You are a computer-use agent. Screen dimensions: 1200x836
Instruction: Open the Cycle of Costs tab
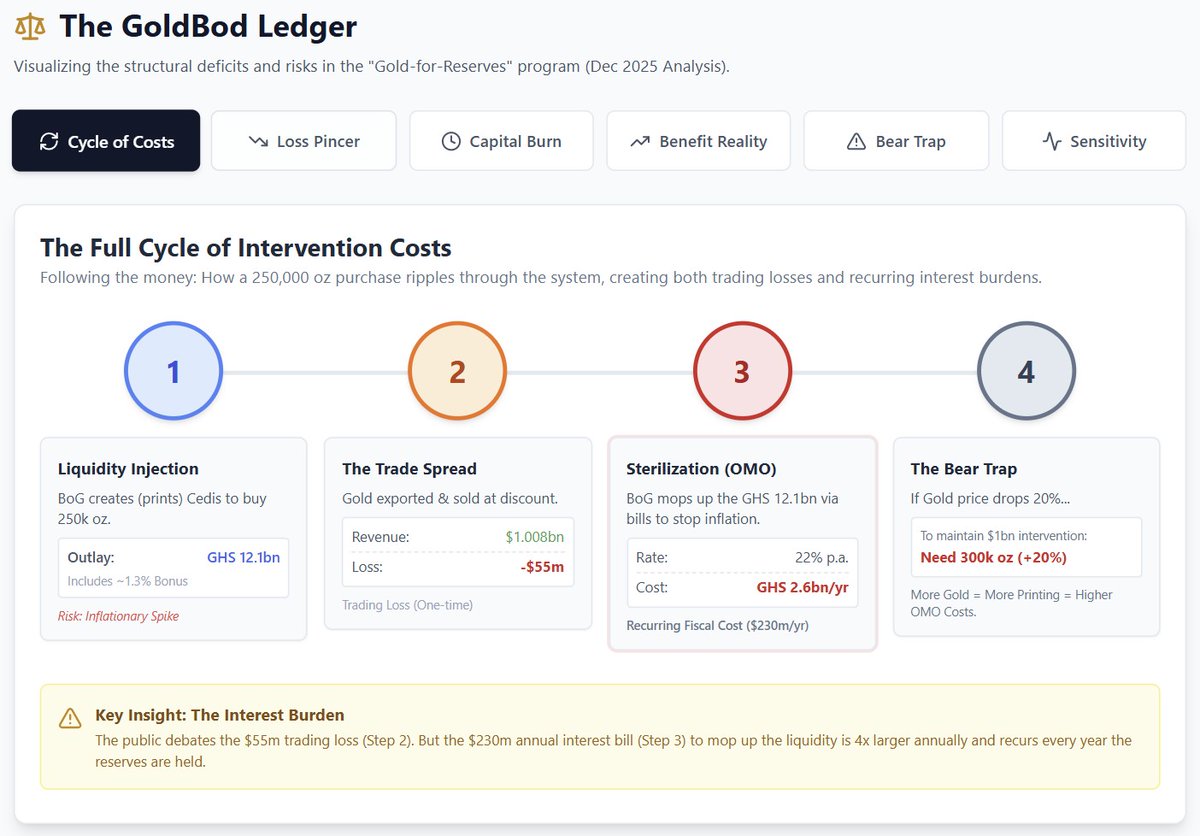106,141
